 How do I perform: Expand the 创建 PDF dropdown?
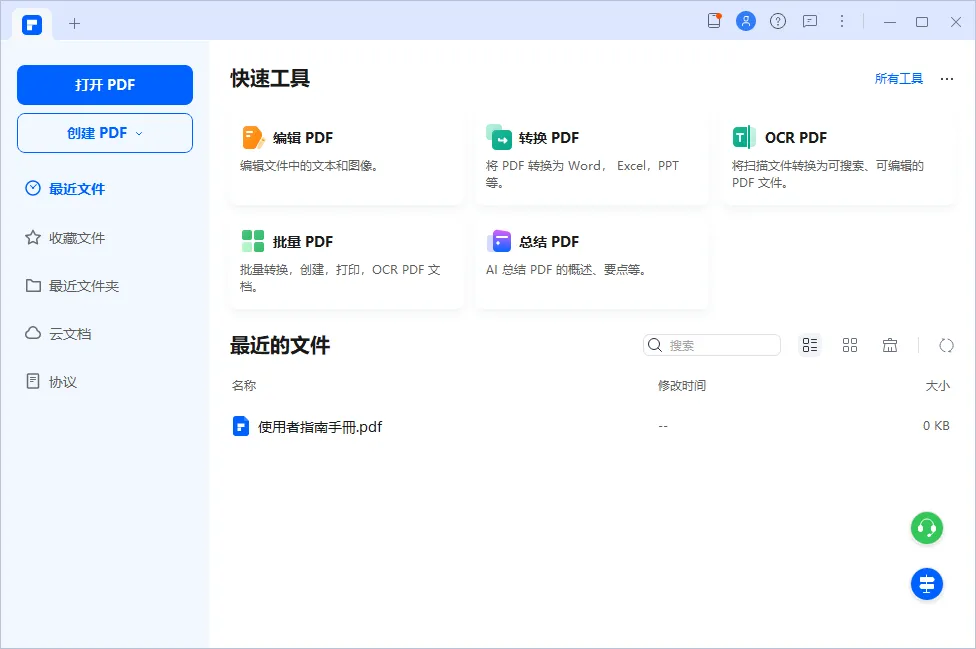[105, 133]
